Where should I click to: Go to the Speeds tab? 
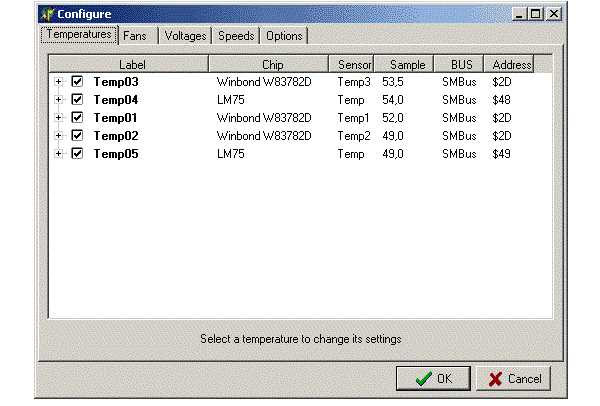pyautogui.click(x=235, y=36)
